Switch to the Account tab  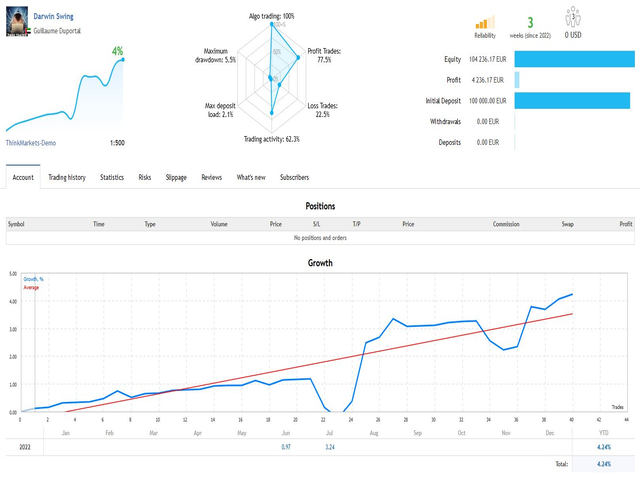(x=23, y=177)
